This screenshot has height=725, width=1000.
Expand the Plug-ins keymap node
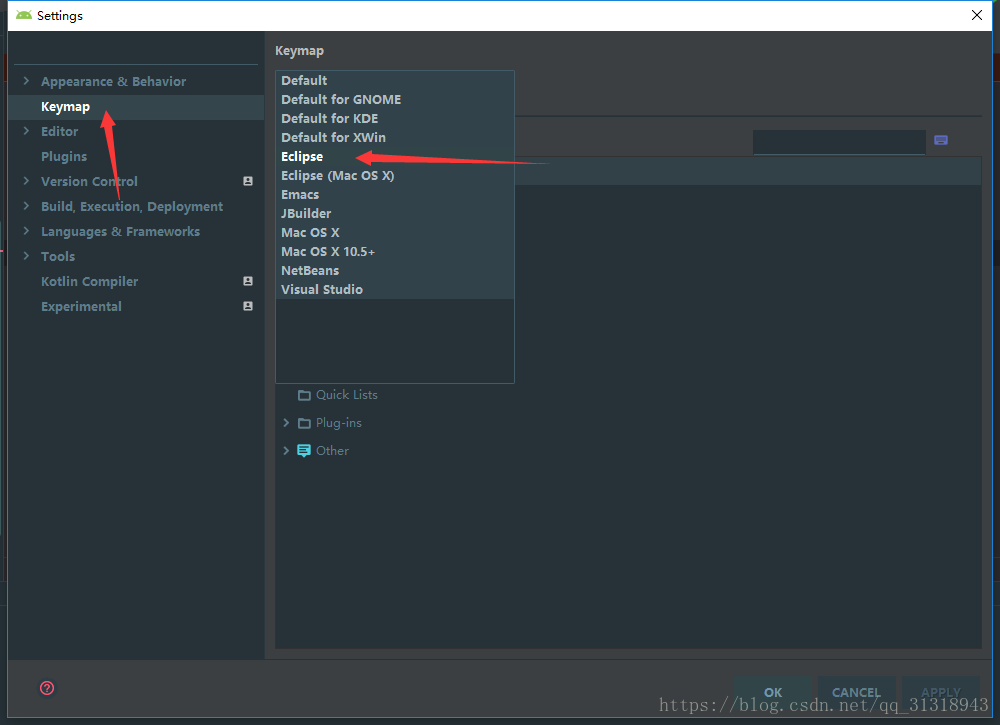tap(286, 423)
